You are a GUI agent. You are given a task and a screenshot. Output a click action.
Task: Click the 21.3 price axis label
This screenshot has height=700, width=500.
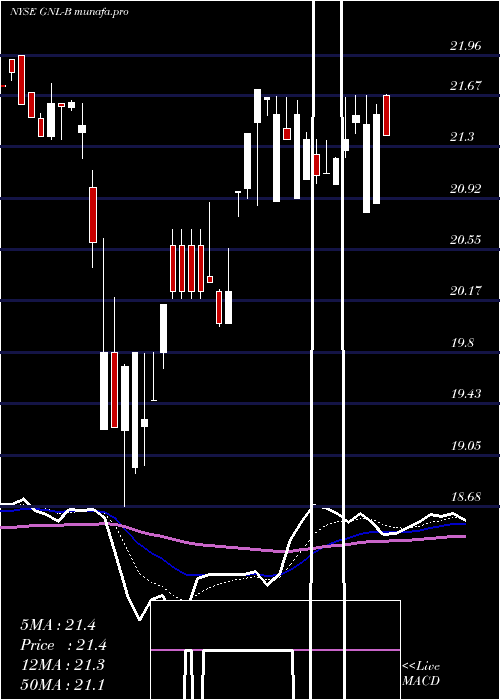(x=462, y=137)
